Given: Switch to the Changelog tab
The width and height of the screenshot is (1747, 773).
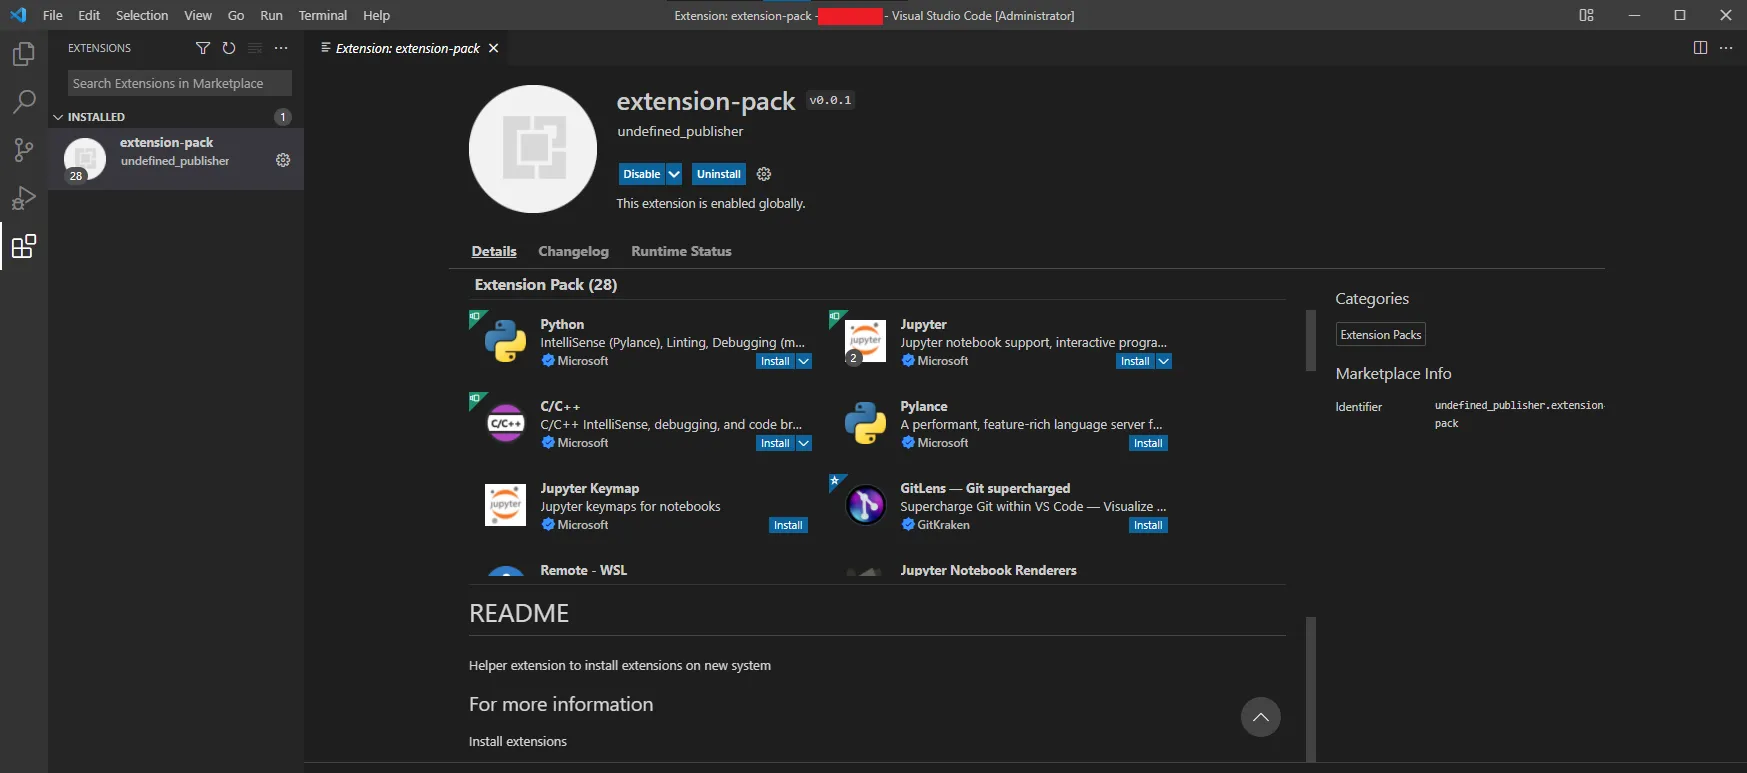Looking at the screenshot, I should (573, 251).
